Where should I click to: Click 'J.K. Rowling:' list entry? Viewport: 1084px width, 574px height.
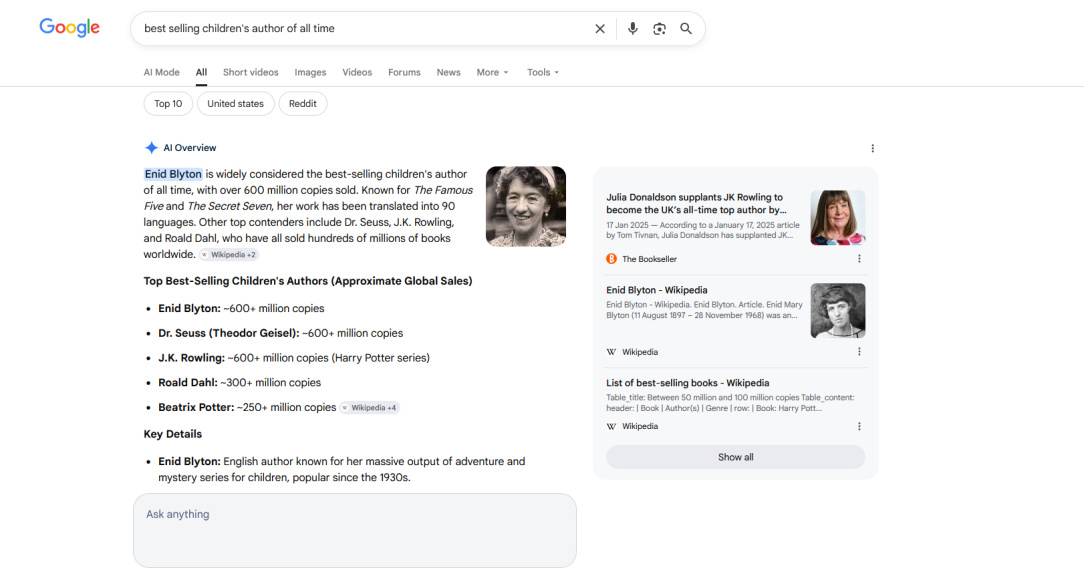(x=191, y=358)
